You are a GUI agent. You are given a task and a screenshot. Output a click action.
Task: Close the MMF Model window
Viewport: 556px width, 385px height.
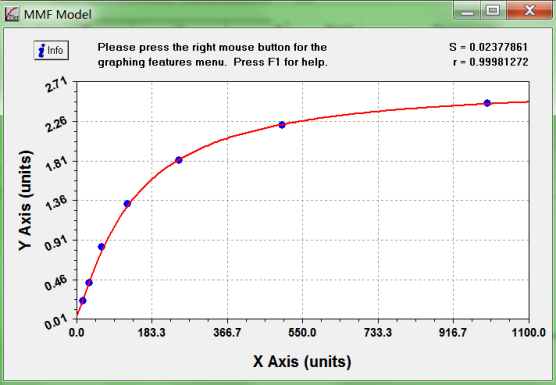529,11
